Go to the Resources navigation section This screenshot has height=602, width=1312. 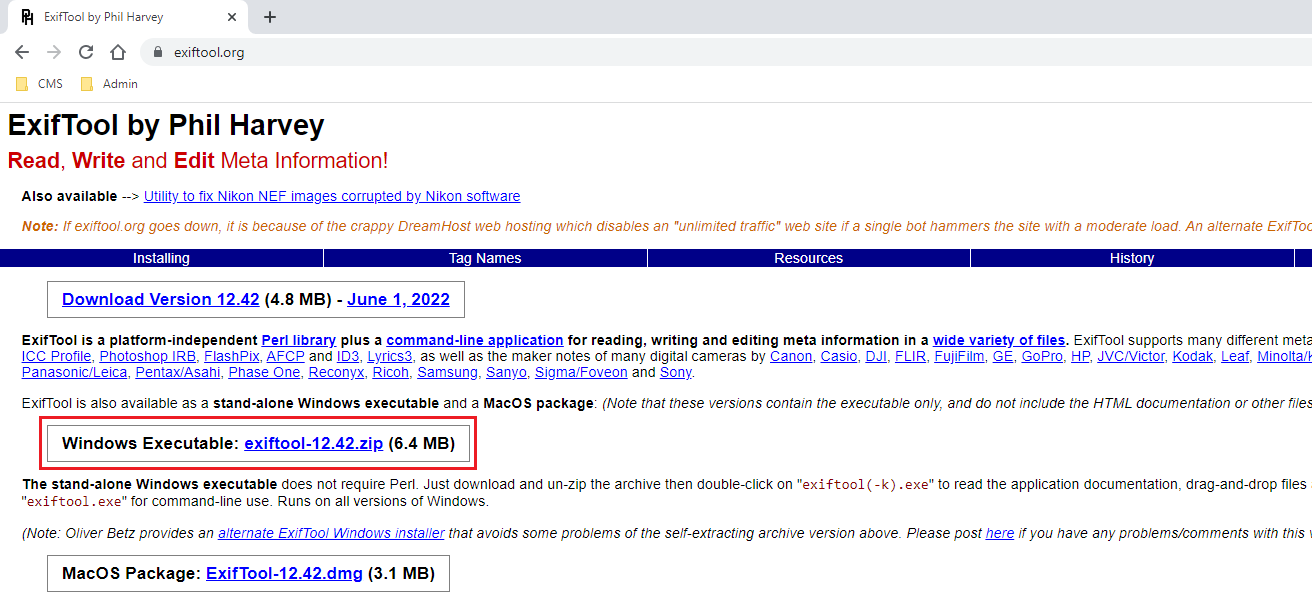pyautogui.click(x=808, y=258)
